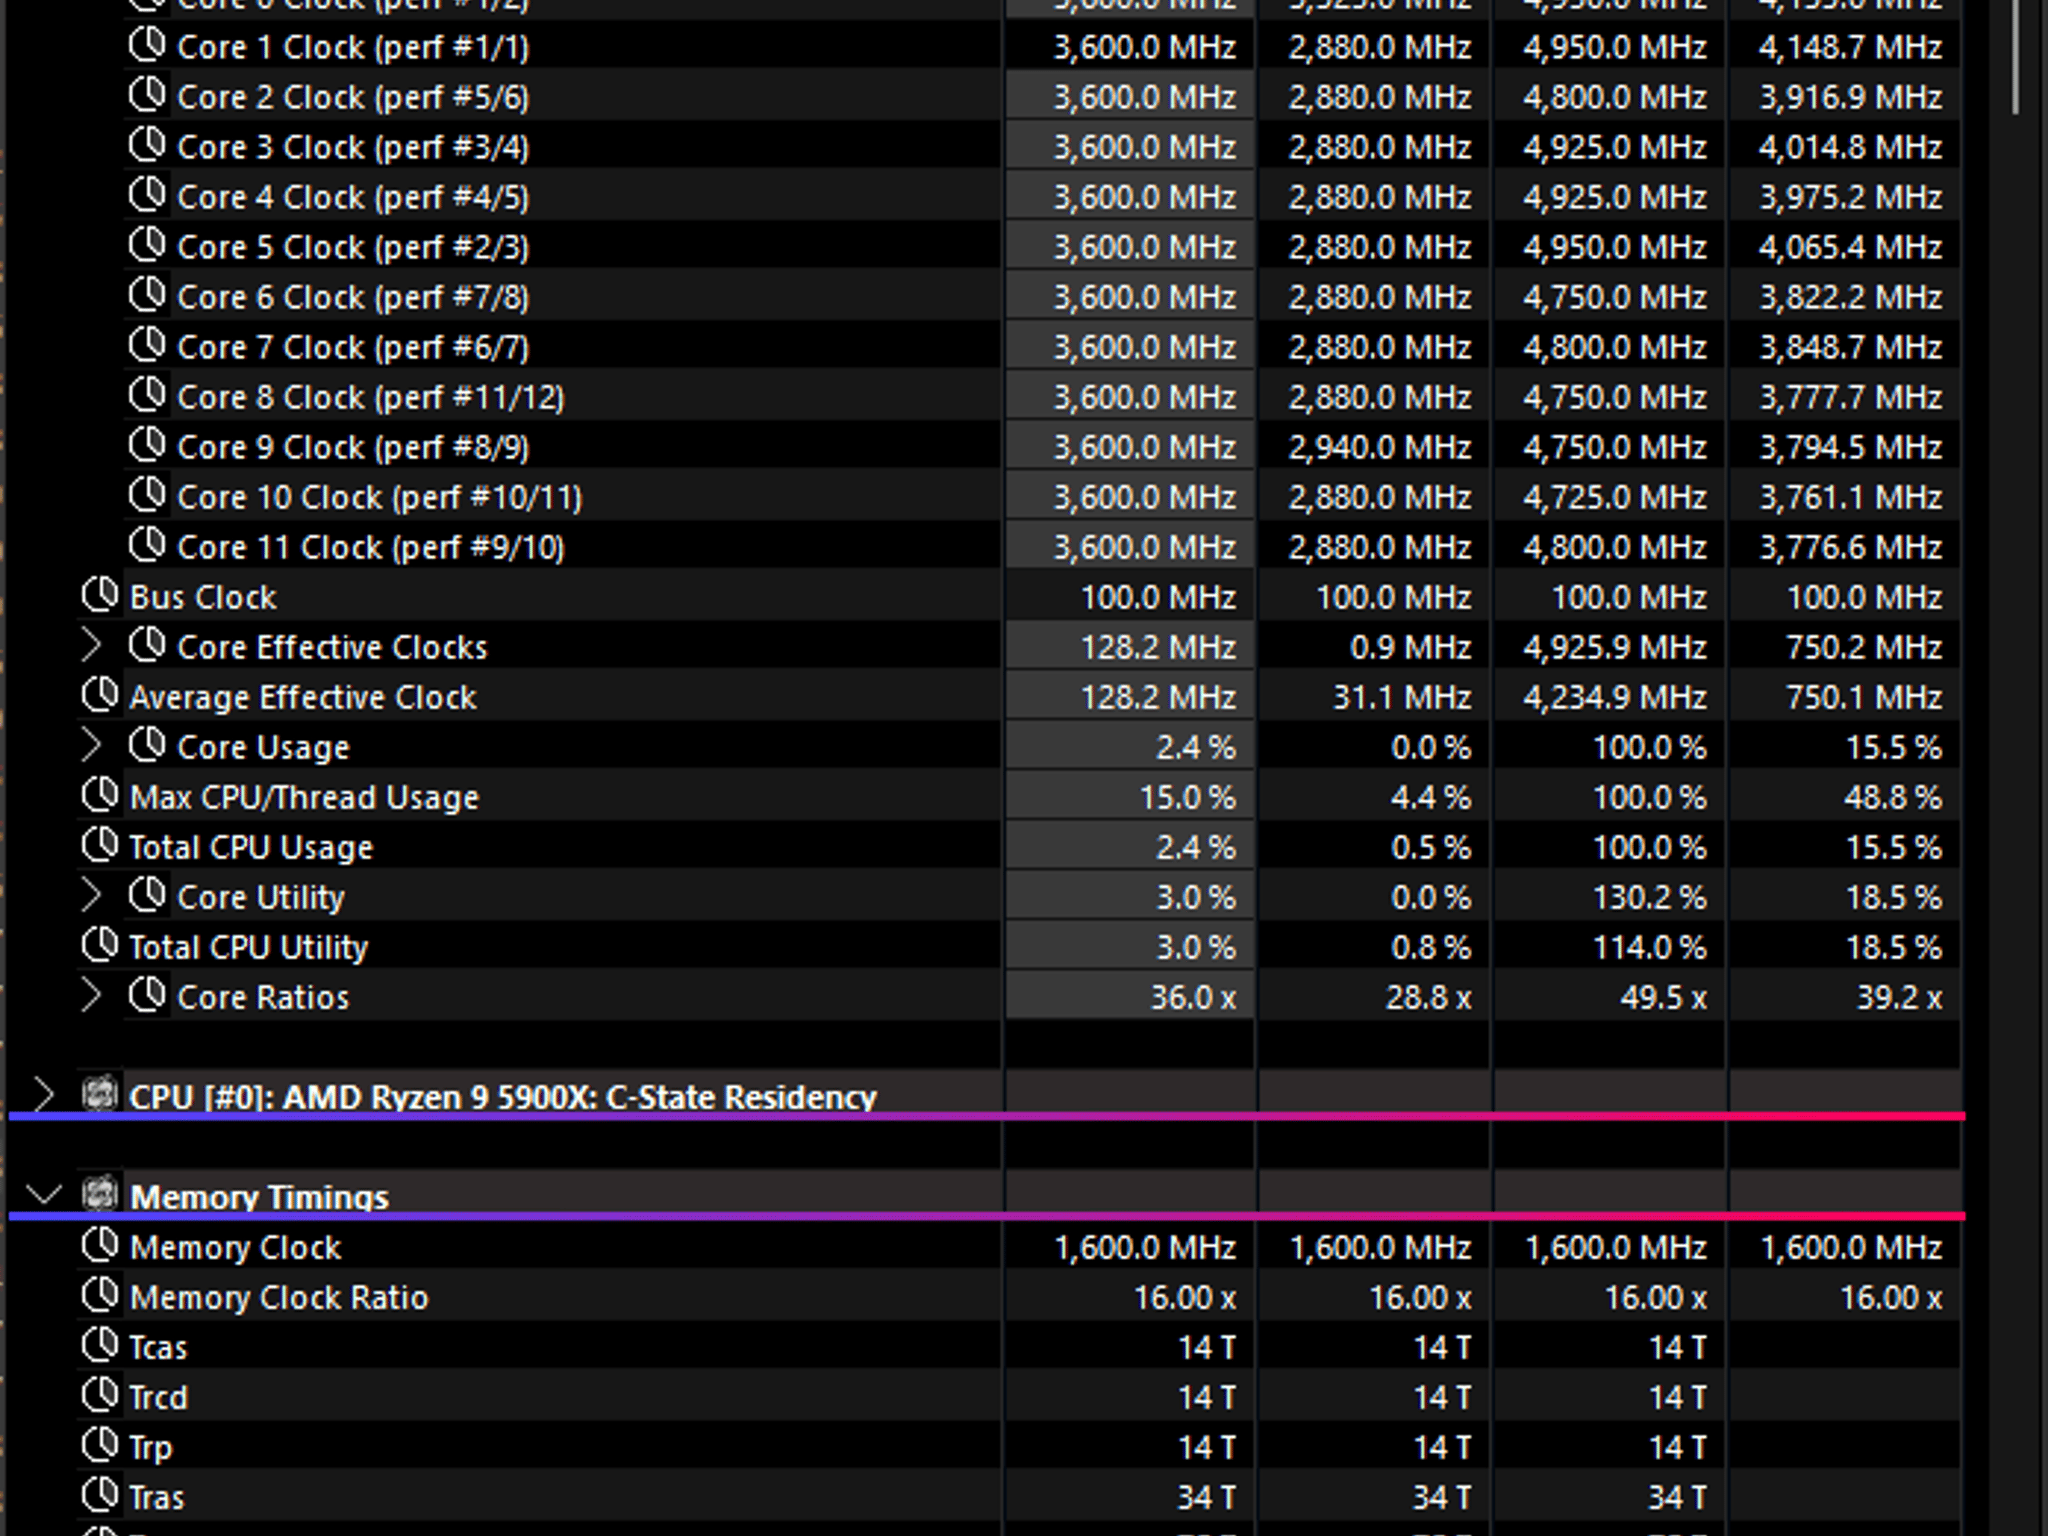This screenshot has width=2048, height=1536.
Task: Select the Bus Clock sensor label
Action: 203,597
